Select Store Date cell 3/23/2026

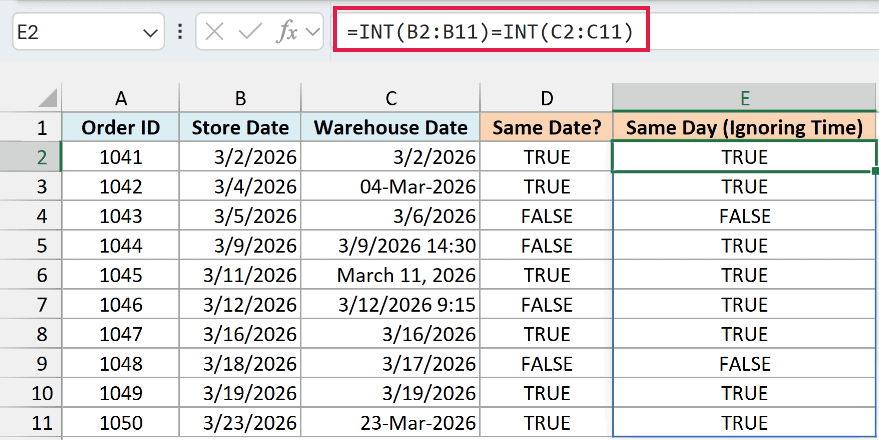tap(240, 423)
